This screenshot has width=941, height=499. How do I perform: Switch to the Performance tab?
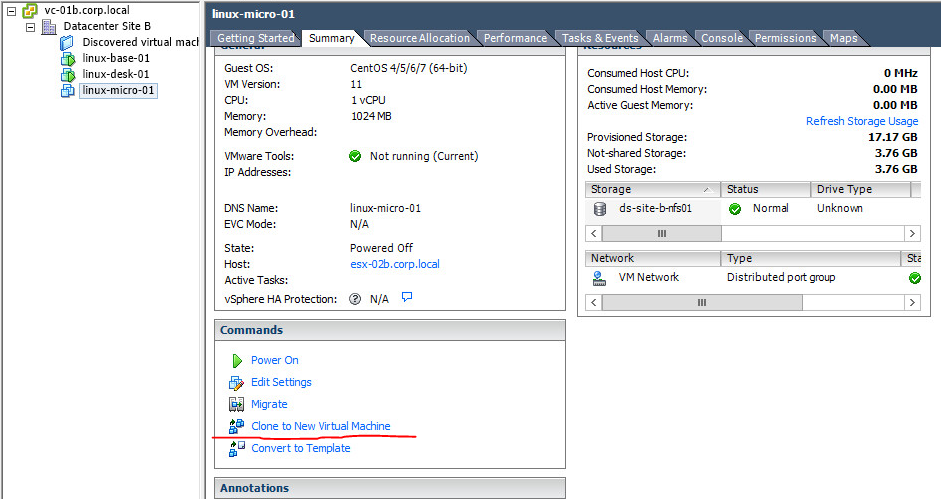[x=515, y=38]
